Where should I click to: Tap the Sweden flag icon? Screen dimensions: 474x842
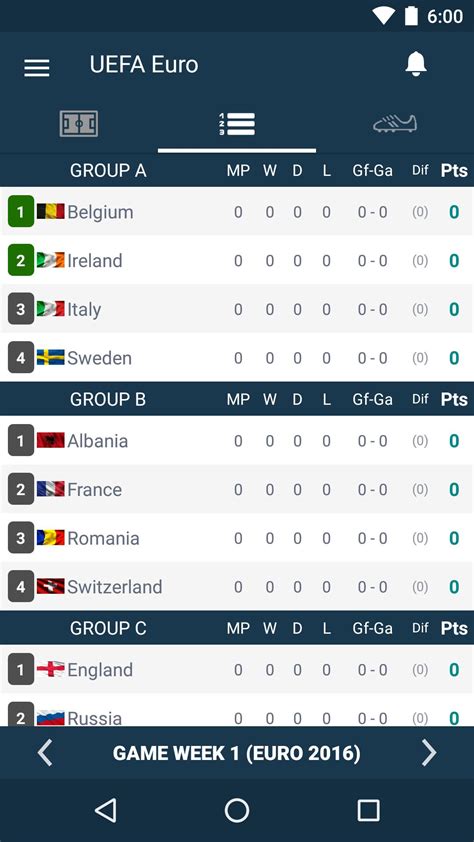50,358
